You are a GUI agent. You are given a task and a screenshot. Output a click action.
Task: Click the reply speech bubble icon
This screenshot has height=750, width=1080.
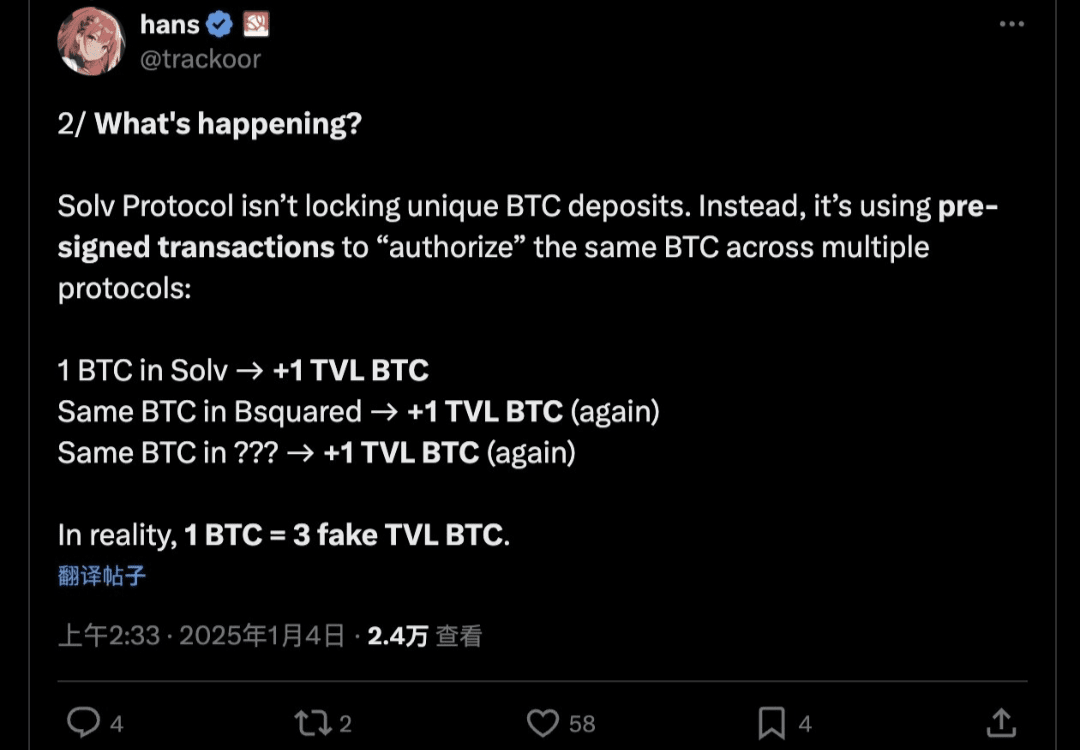coord(83,722)
